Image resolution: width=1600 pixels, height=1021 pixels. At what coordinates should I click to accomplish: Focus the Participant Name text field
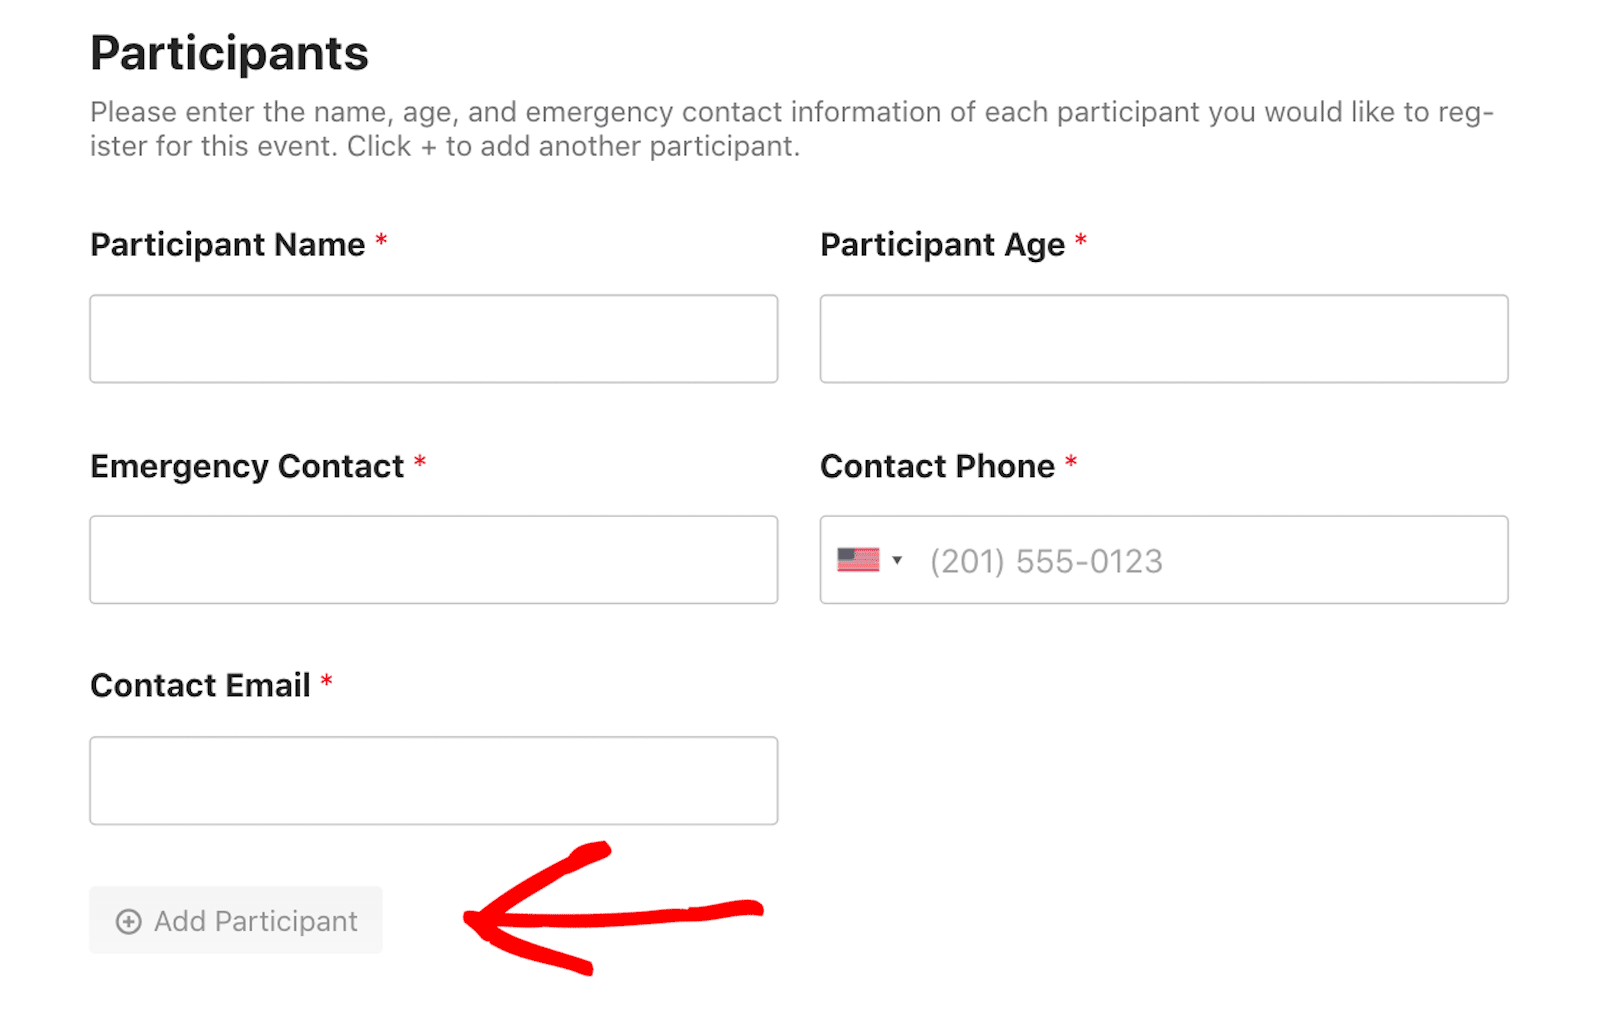point(434,338)
